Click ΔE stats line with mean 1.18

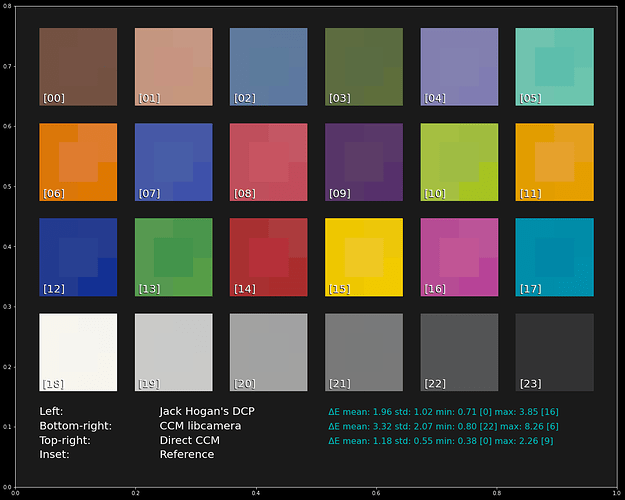pyautogui.click(x=440, y=441)
